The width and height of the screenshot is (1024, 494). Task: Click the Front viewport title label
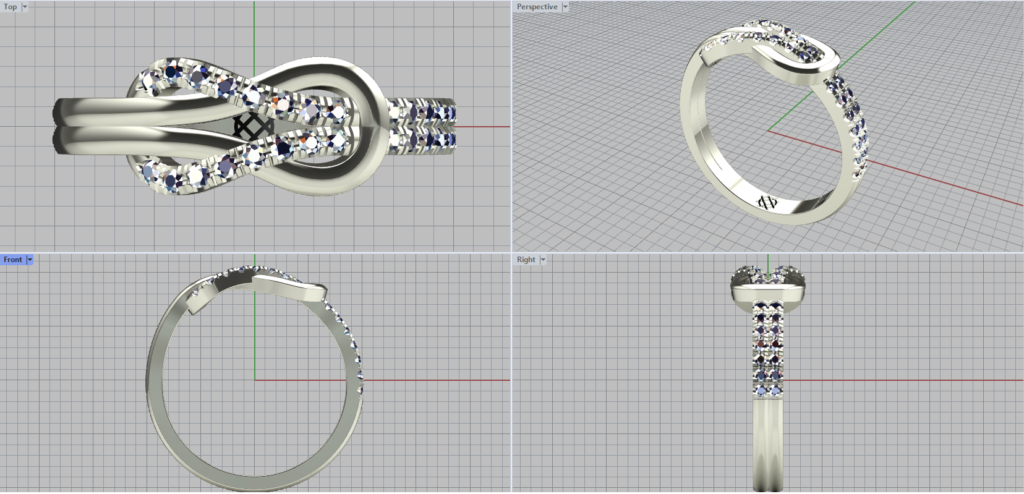[13, 259]
